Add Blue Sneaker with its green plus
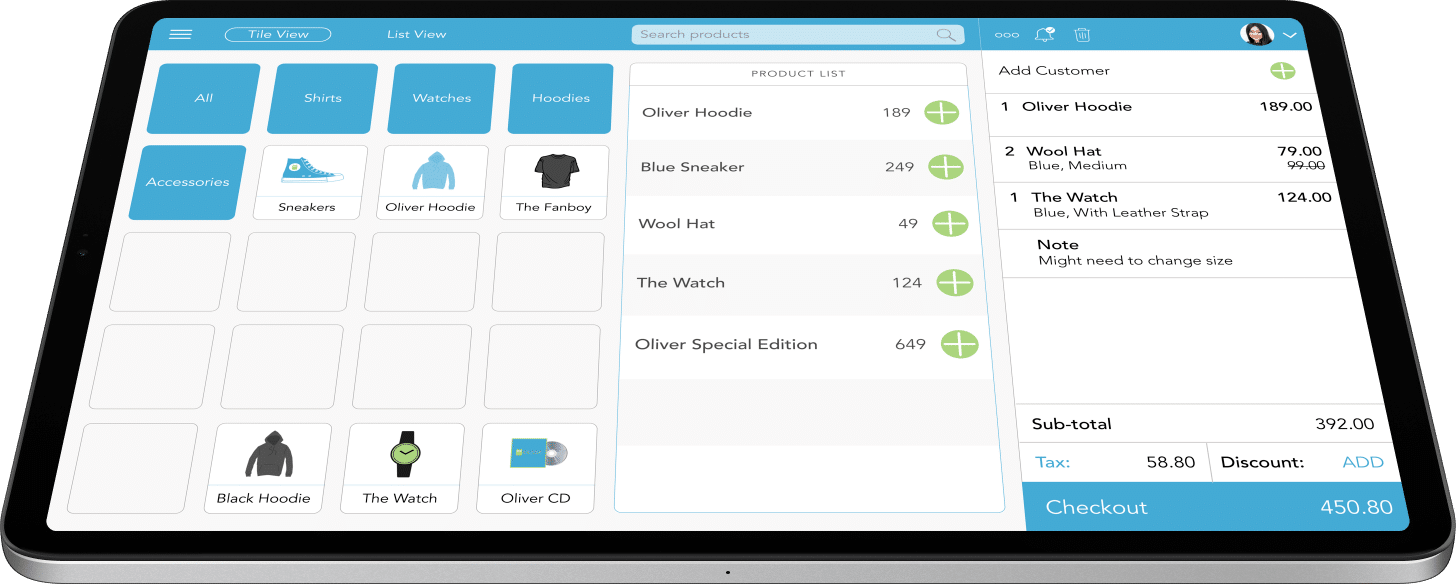This screenshot has width=1456, height=584. pyautogui.click(x=945, y=167)
